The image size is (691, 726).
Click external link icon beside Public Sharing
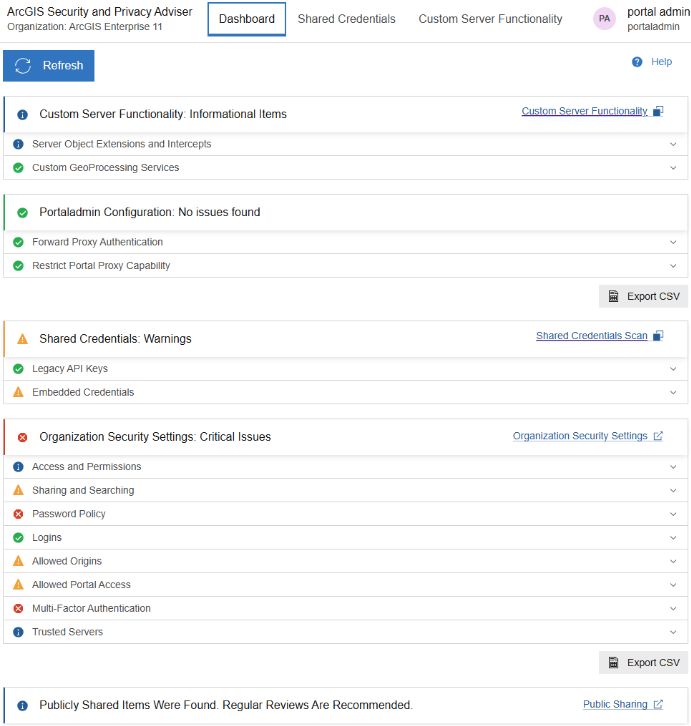tap(658, 704)
